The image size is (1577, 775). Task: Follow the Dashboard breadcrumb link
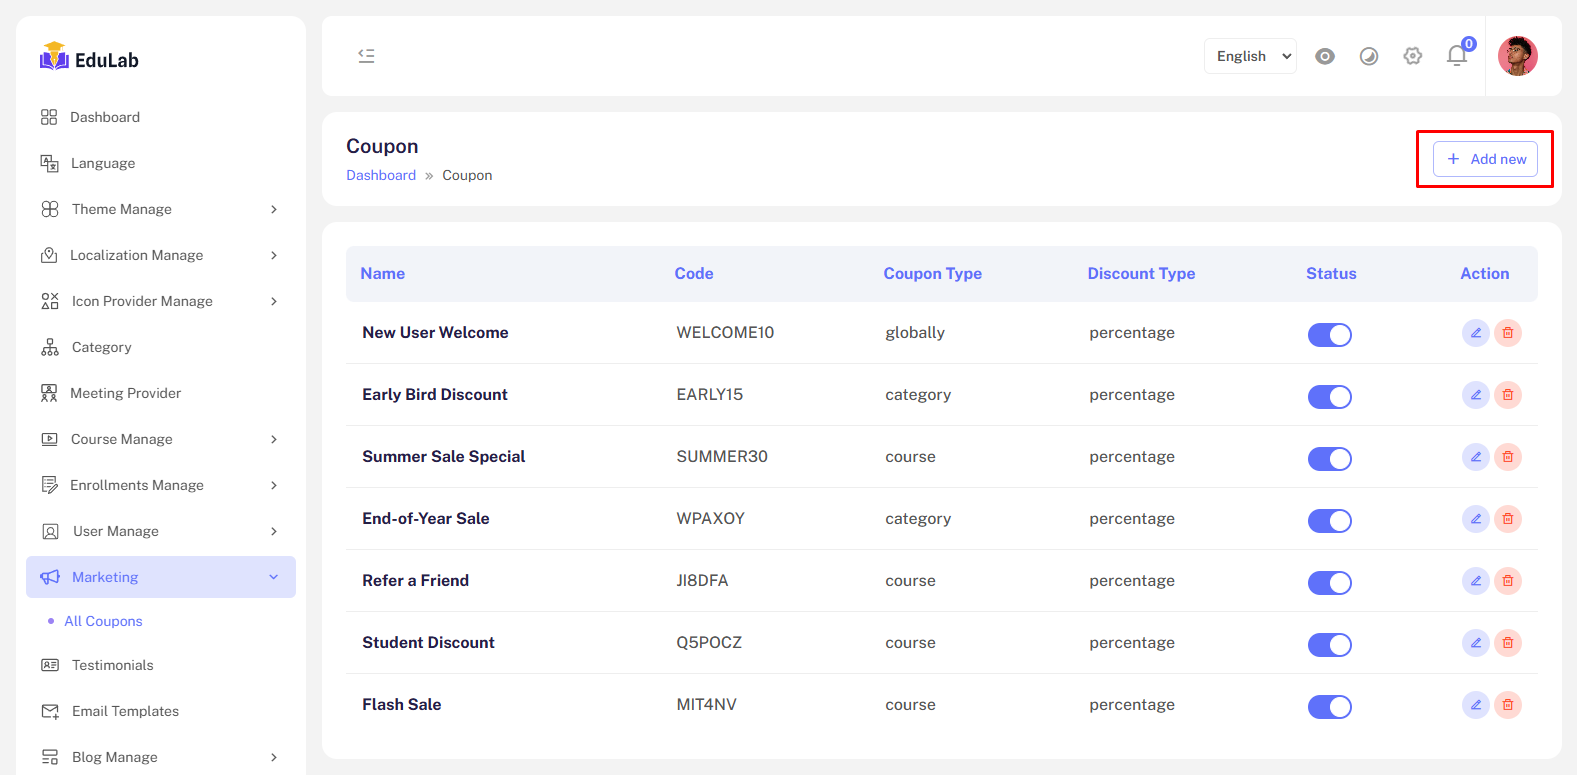tap(381, 175)
